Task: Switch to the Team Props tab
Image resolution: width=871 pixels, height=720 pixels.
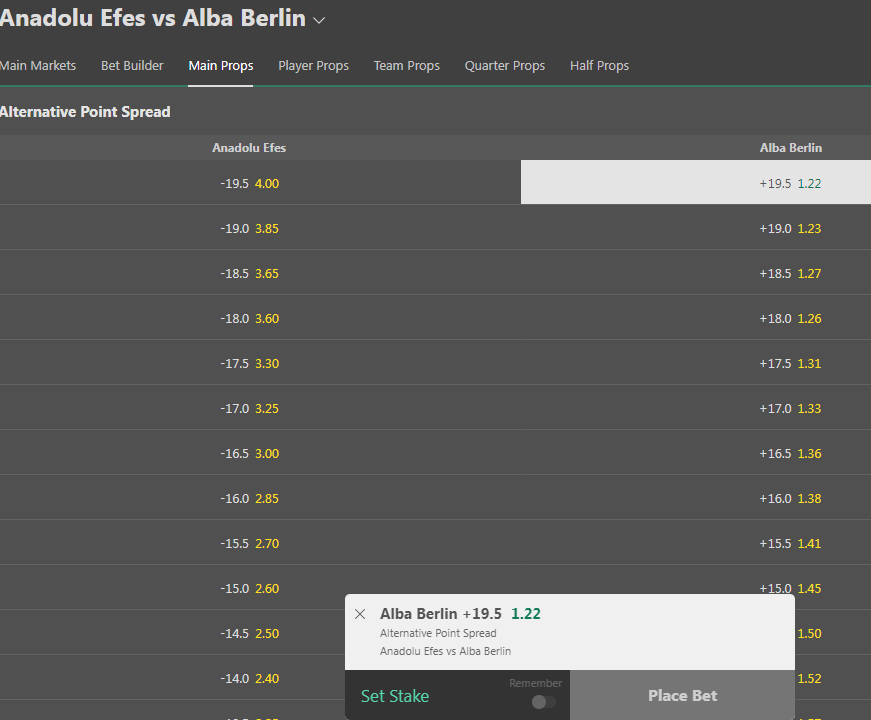Action: [x=407, y=66]
